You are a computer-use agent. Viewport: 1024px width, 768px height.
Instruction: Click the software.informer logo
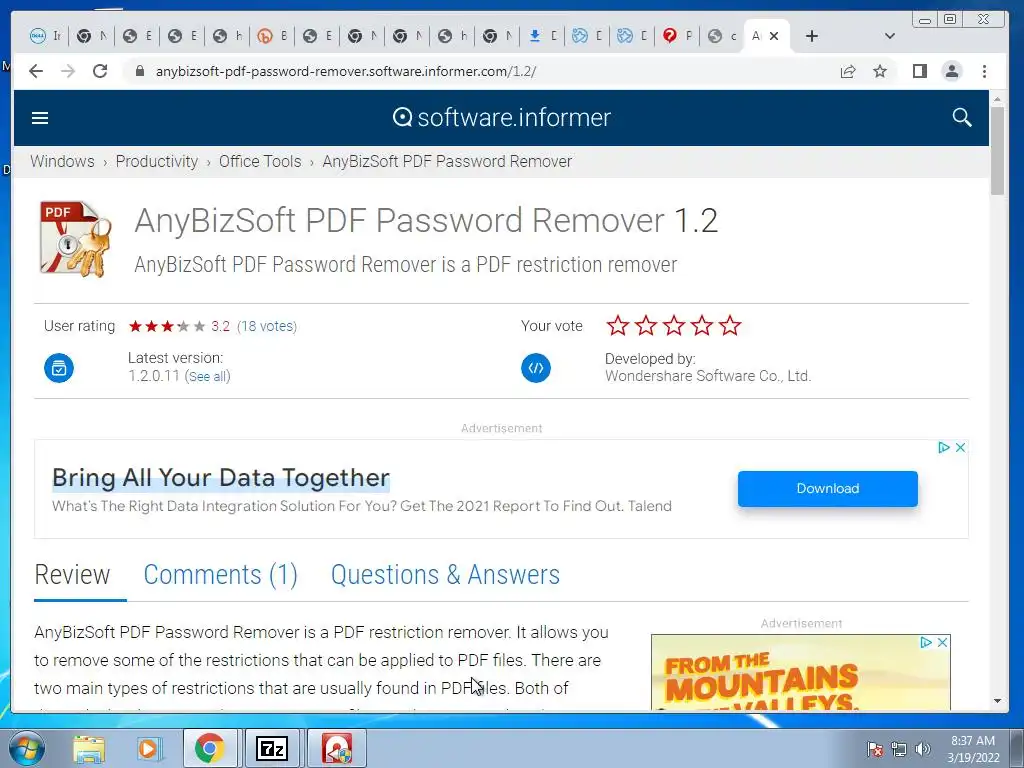click(502, 118)
